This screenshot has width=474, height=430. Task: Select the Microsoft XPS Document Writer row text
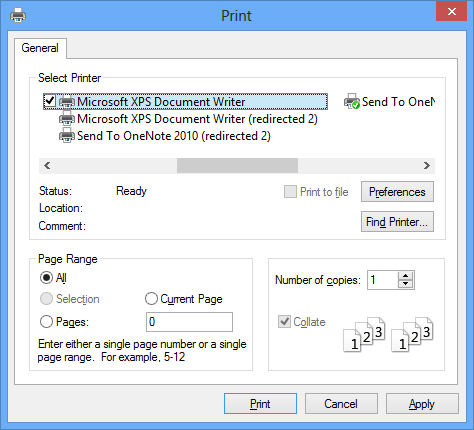click(x=161, y=102)
